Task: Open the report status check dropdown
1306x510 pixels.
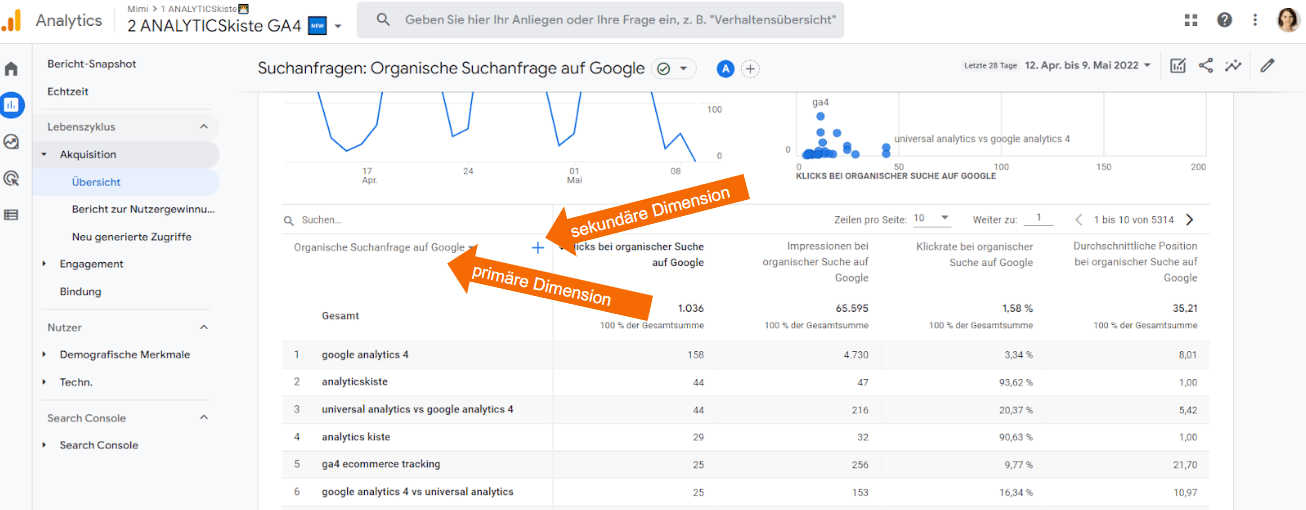Action: 673,69
